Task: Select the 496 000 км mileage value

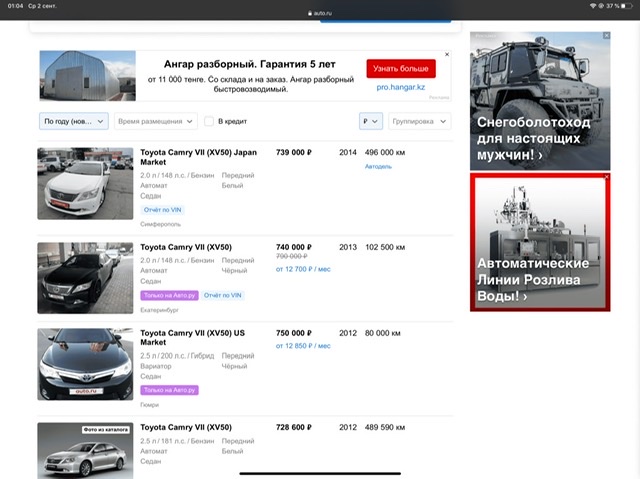Action: 385,152
